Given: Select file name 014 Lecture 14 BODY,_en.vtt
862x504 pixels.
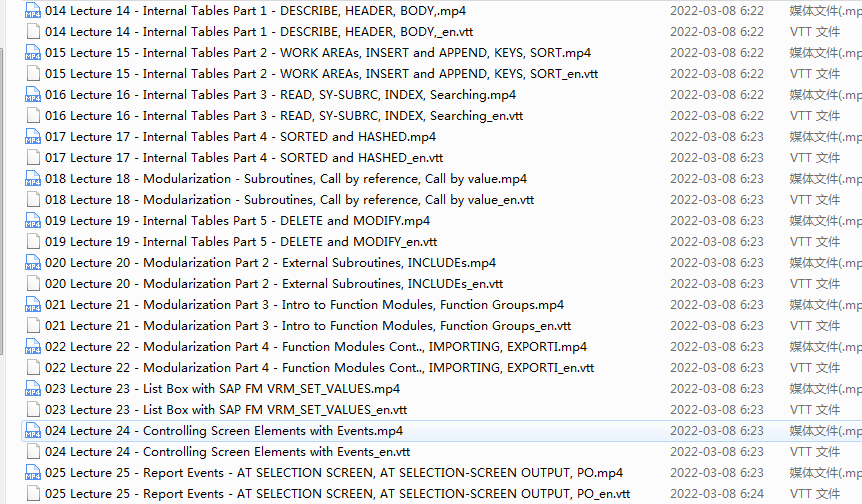Looking at the screenshot, I should 259,31.
